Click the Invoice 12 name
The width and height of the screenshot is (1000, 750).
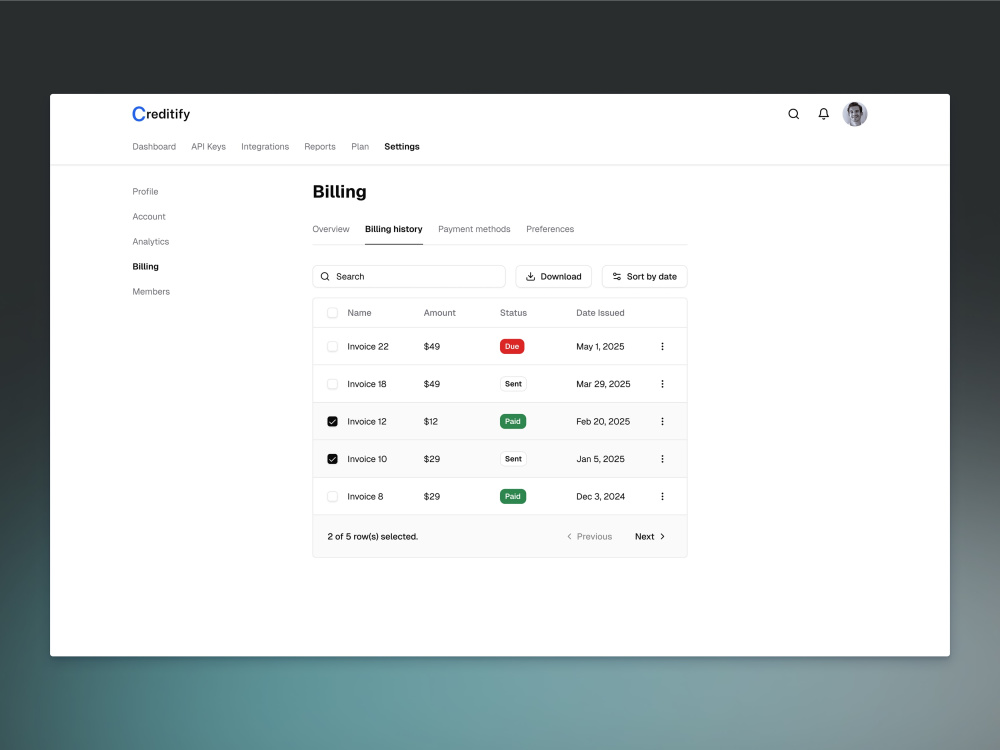(x=367, y=422)
